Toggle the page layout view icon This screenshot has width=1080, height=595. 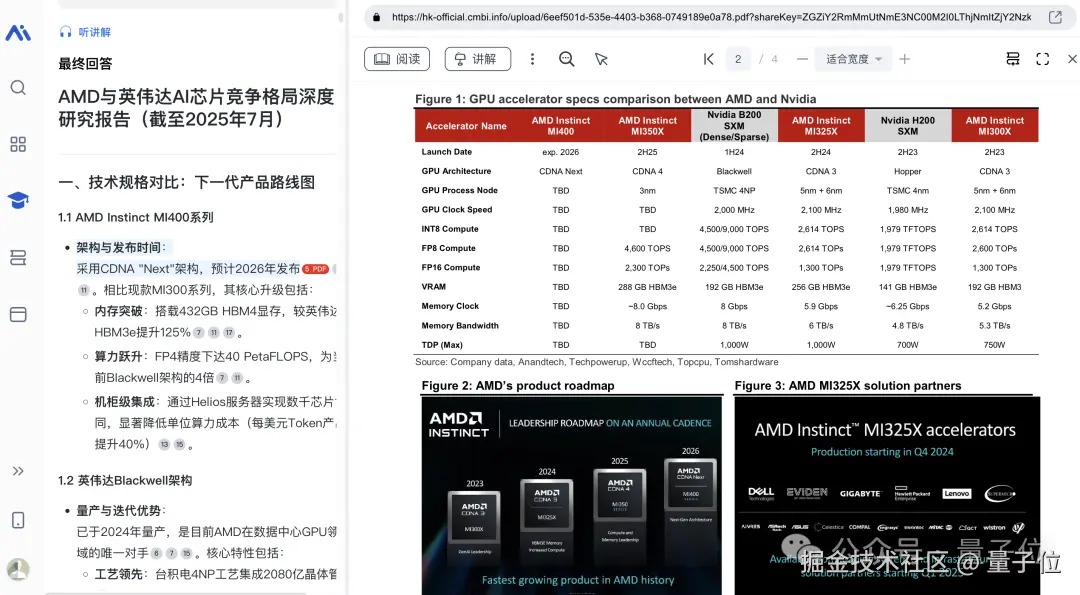(1012, 59)
